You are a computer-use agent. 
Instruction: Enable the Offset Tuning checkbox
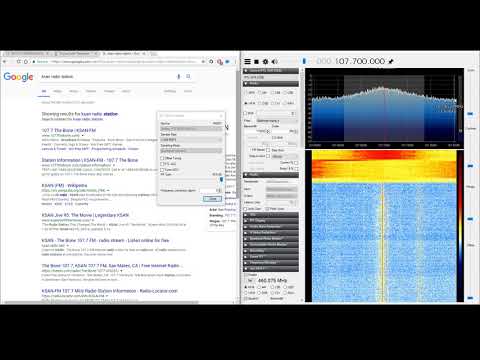[x=162, y=158]
